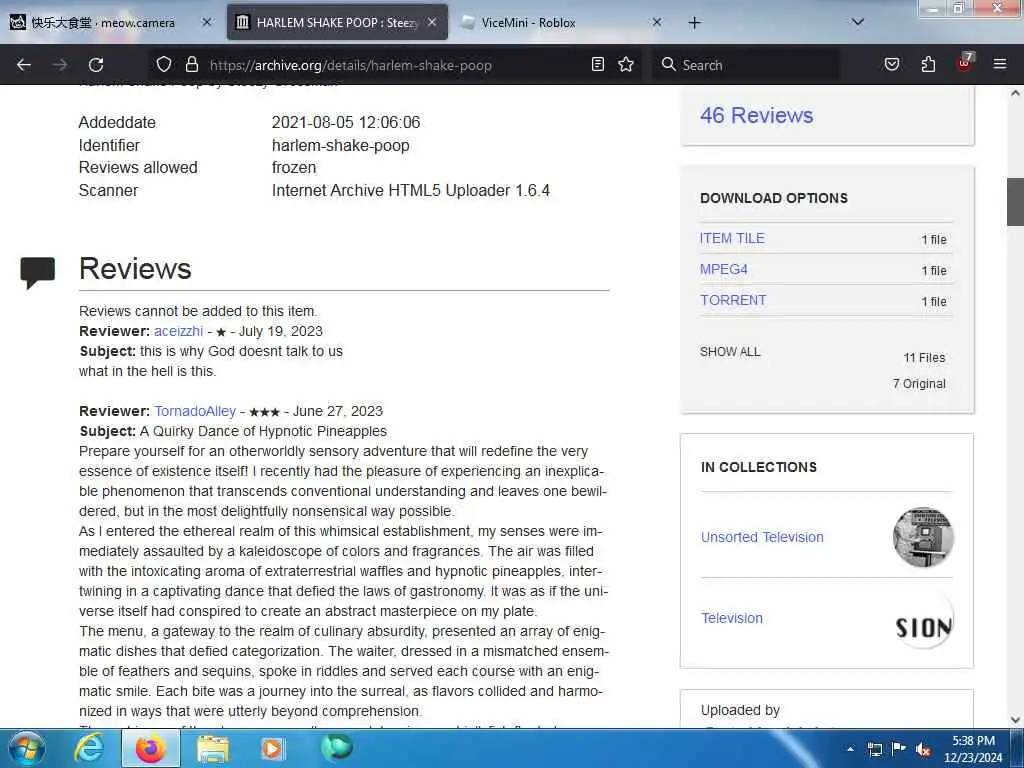Click the muted volume tray icon
Image resolution: width=1024 pixels, height=768 pixels.
923,749
